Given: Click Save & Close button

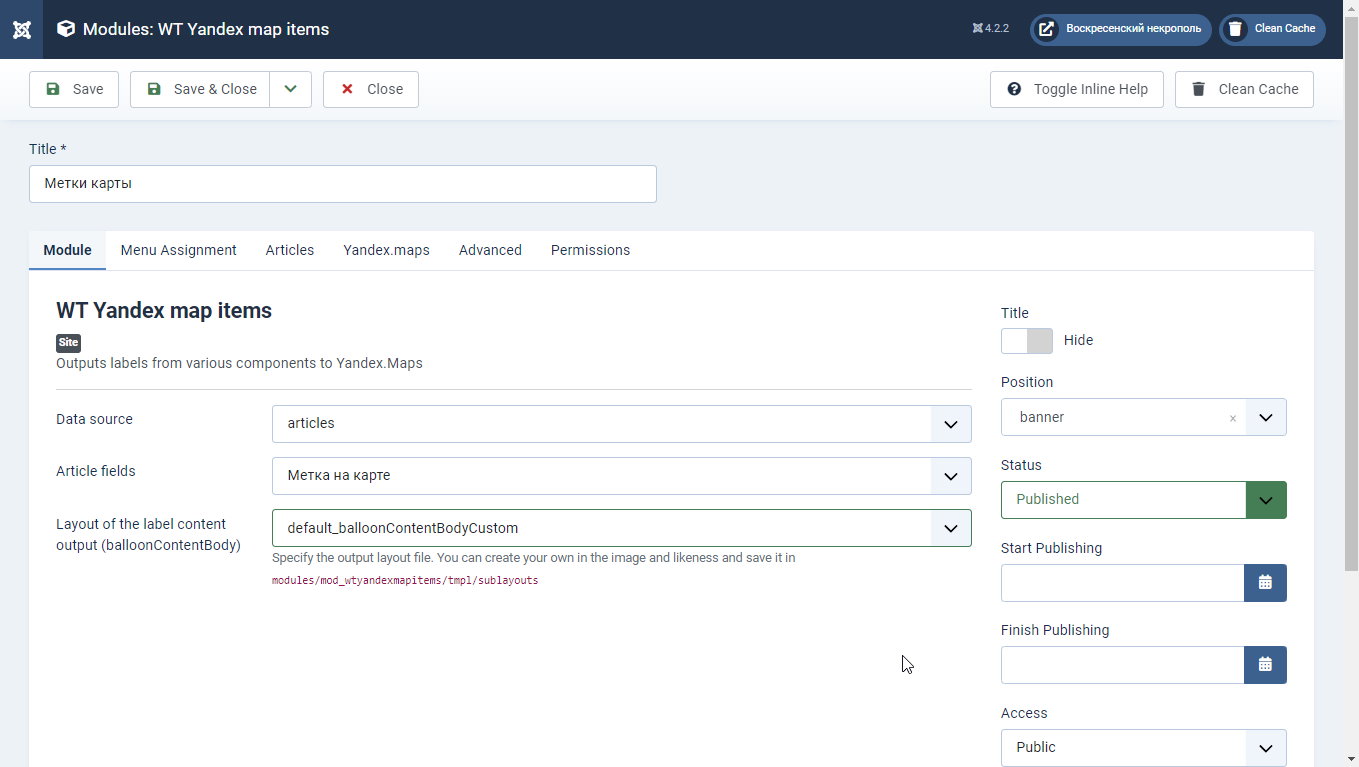Looking at the screenshot, I should 200,89.
